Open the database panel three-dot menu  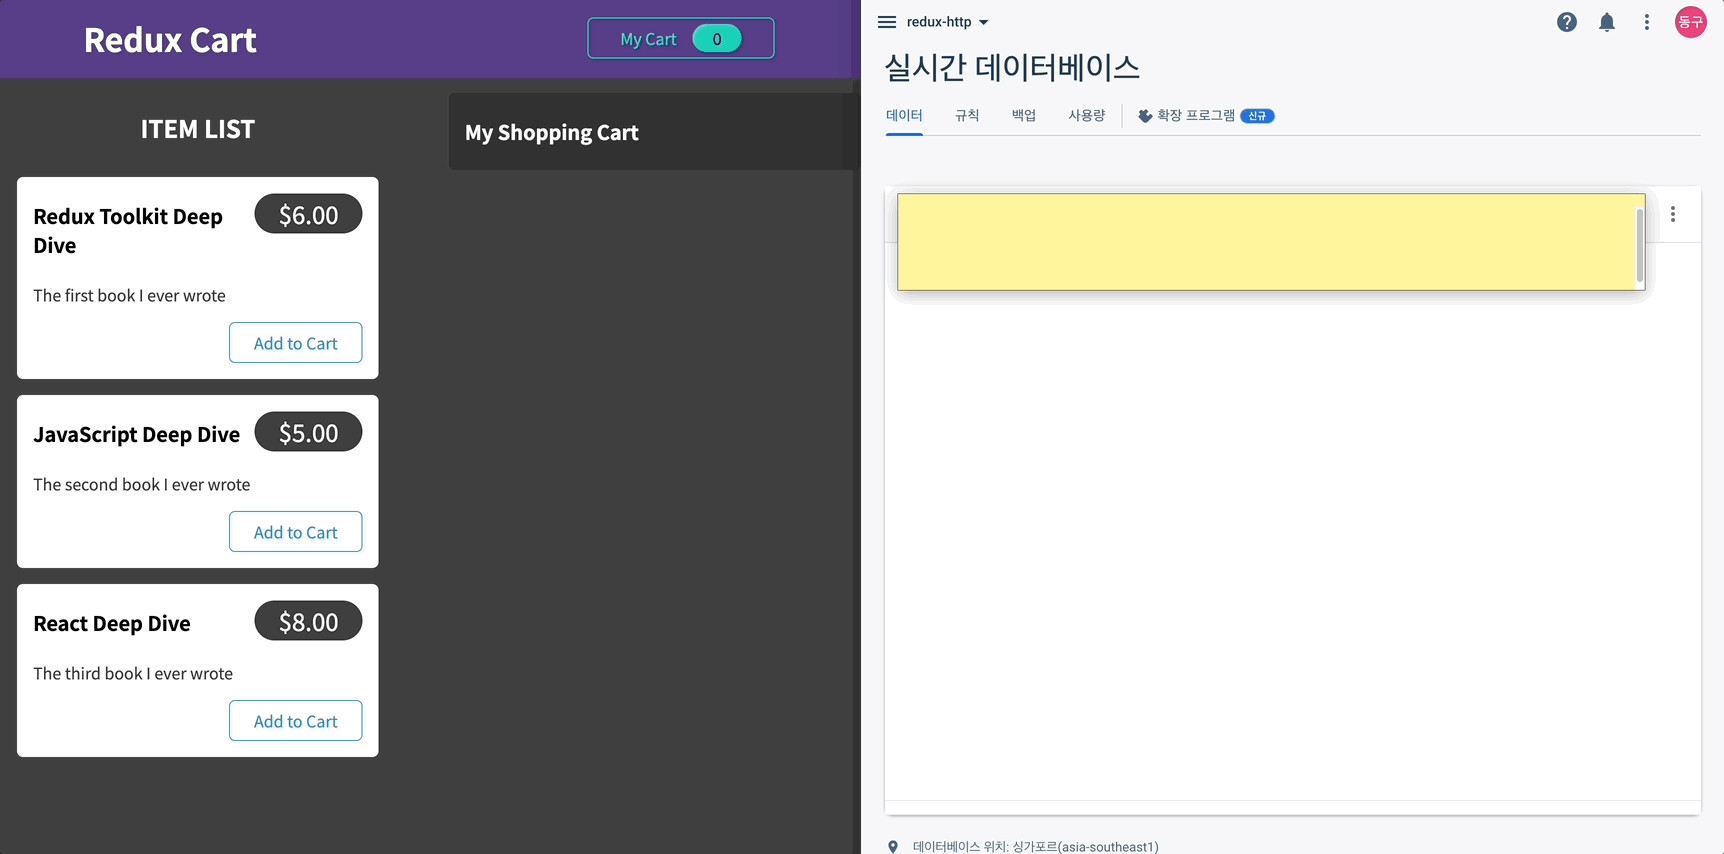tap(1673, 214)
